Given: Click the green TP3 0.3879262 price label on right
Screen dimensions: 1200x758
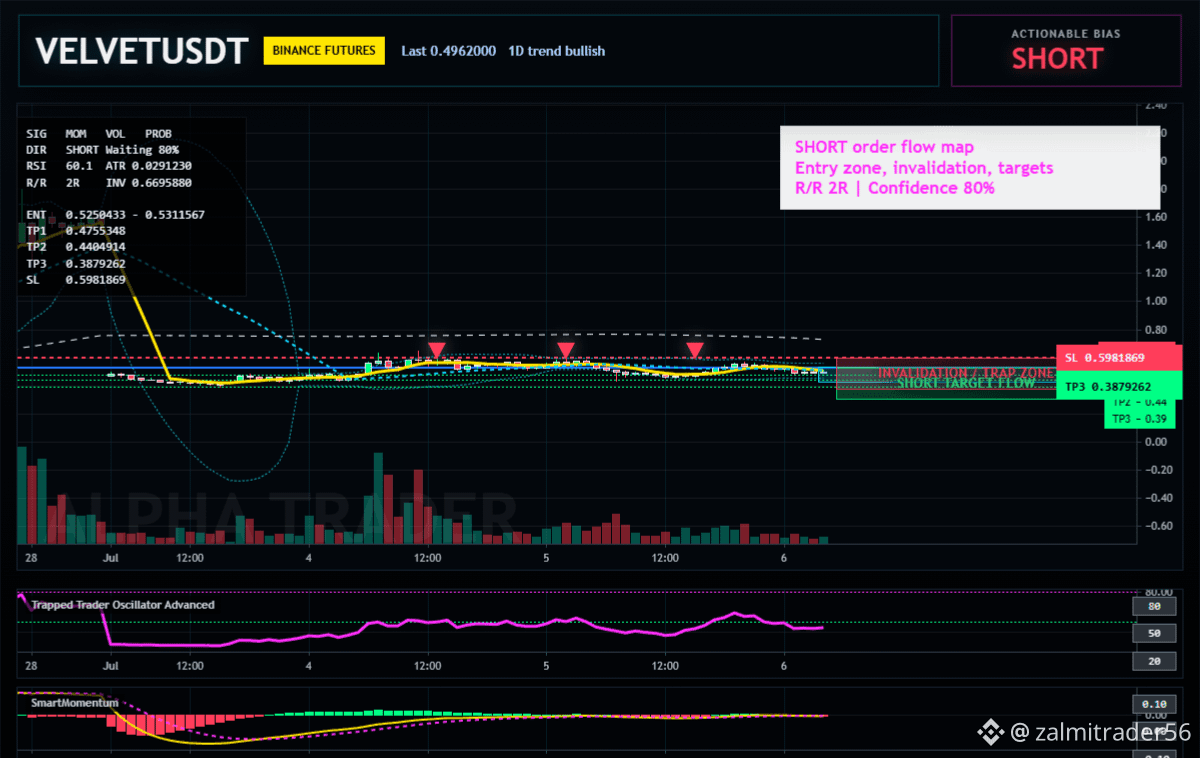Looking at the screenshot, I should point(1119,386).
